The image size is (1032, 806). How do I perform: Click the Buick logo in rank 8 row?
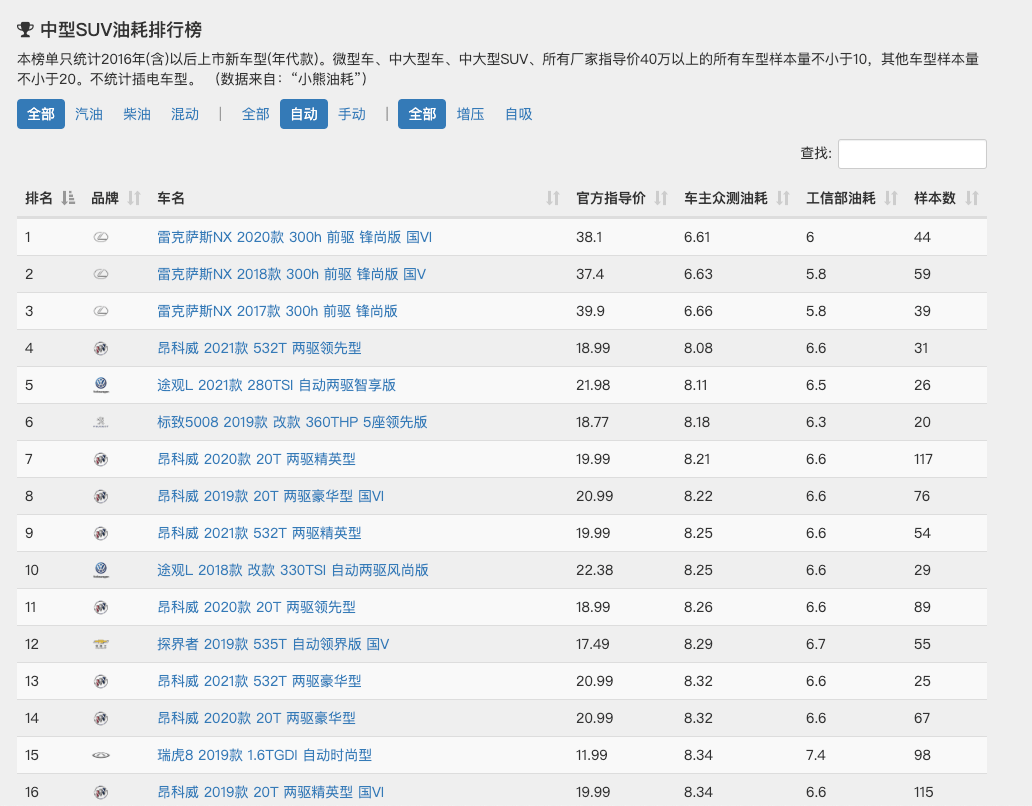[x=101, y=496]
